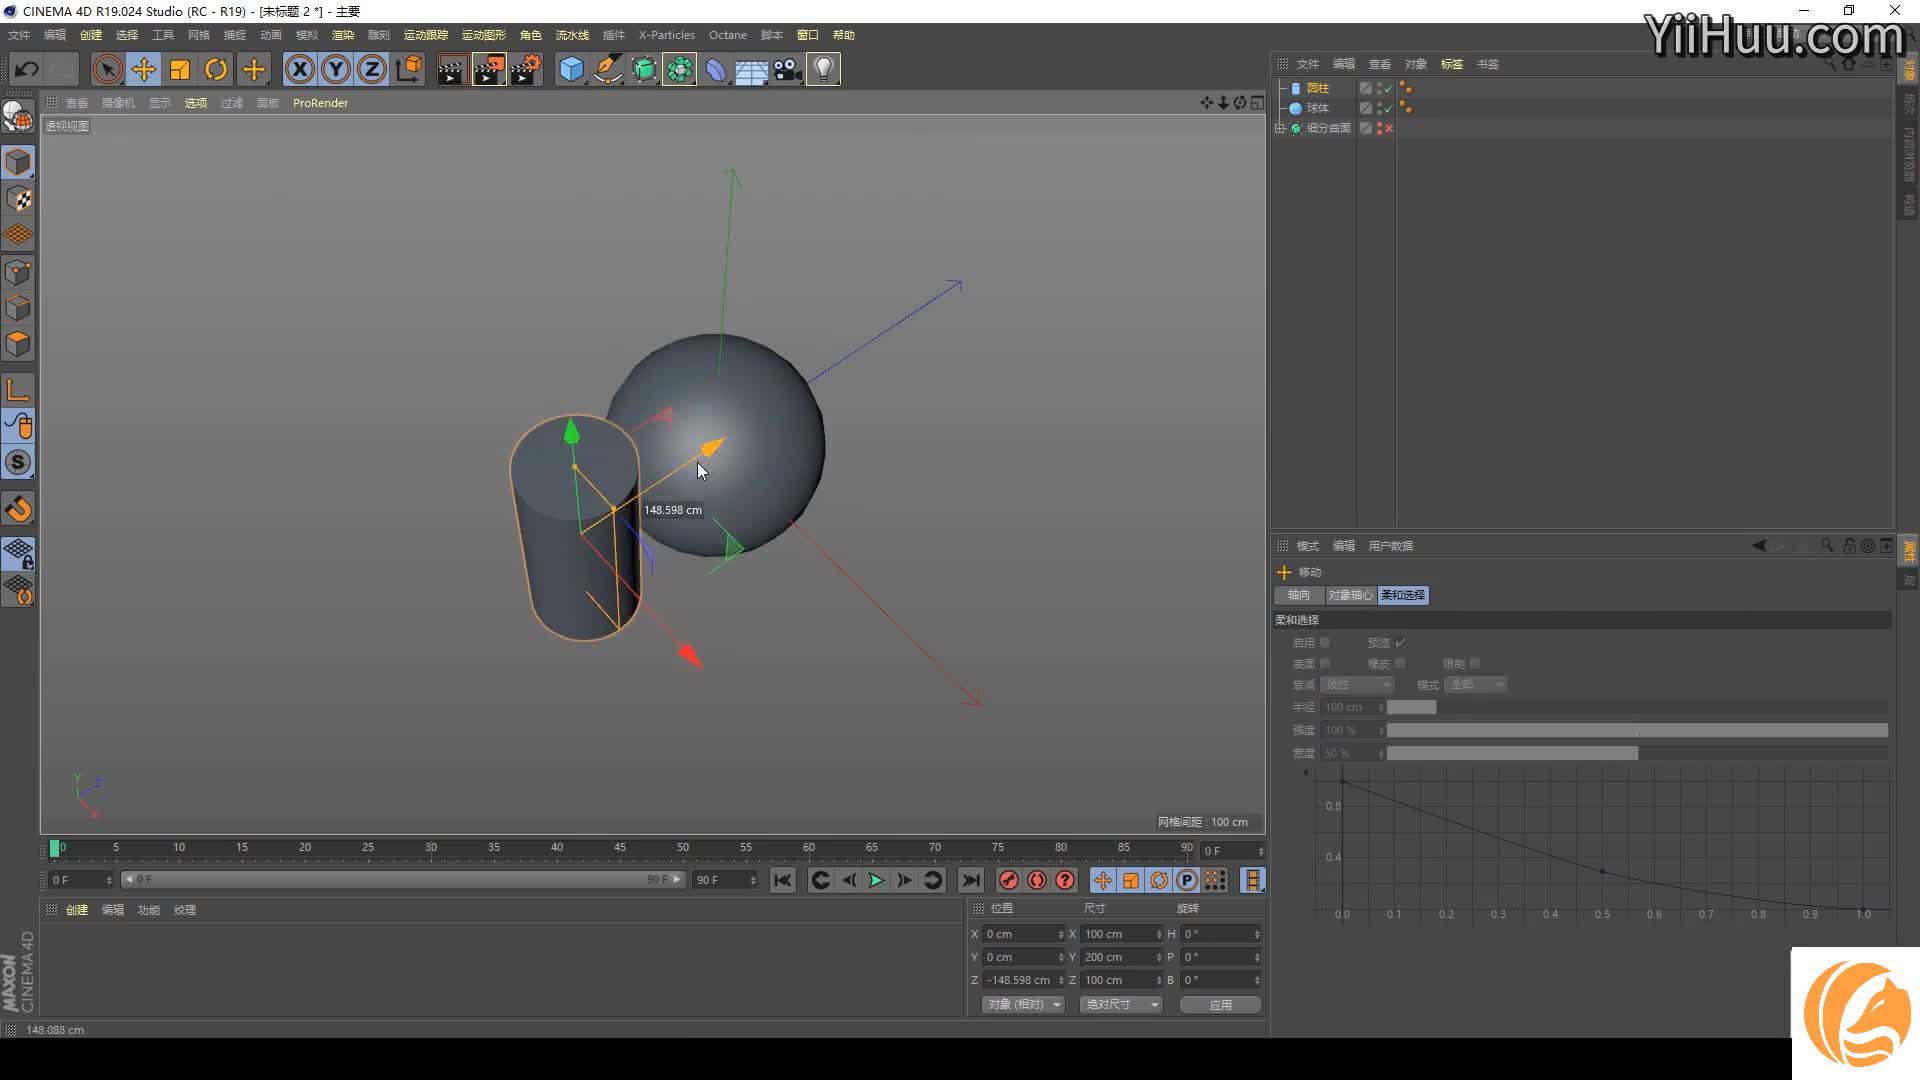Toggle the green check enable flag on 圆柱
Image resolution: width=1920 pixels, height=1080 pixels.
pos(1388,88)
